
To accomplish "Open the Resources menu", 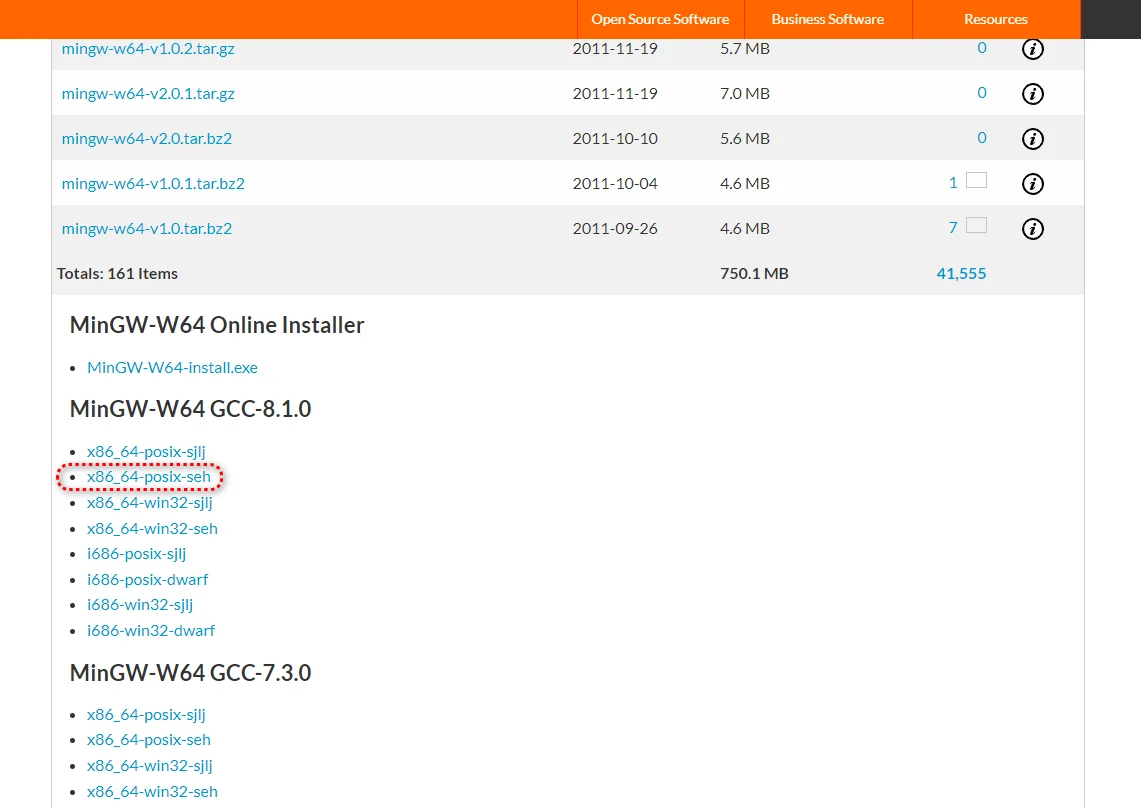I will [995, 20].
